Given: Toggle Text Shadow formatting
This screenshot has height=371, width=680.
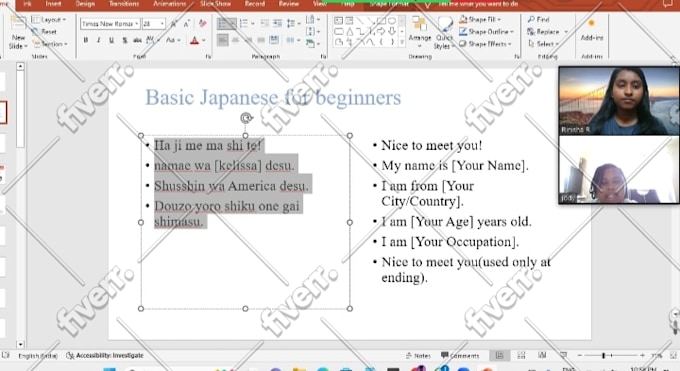Looking at the screenshot, I should pyautogui.click(x=124, y=40).
